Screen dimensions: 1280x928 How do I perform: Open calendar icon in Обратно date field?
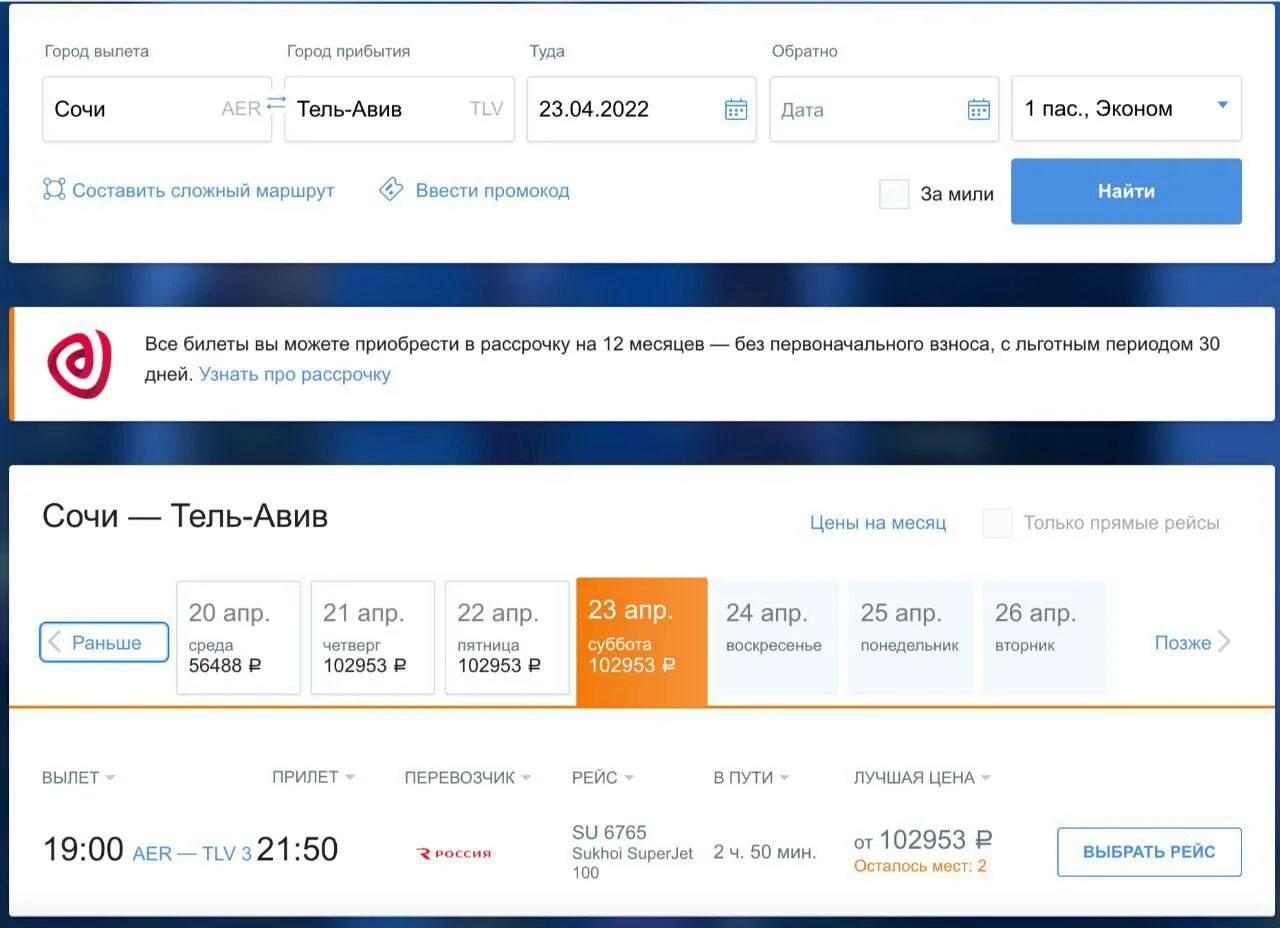point(979,109)
